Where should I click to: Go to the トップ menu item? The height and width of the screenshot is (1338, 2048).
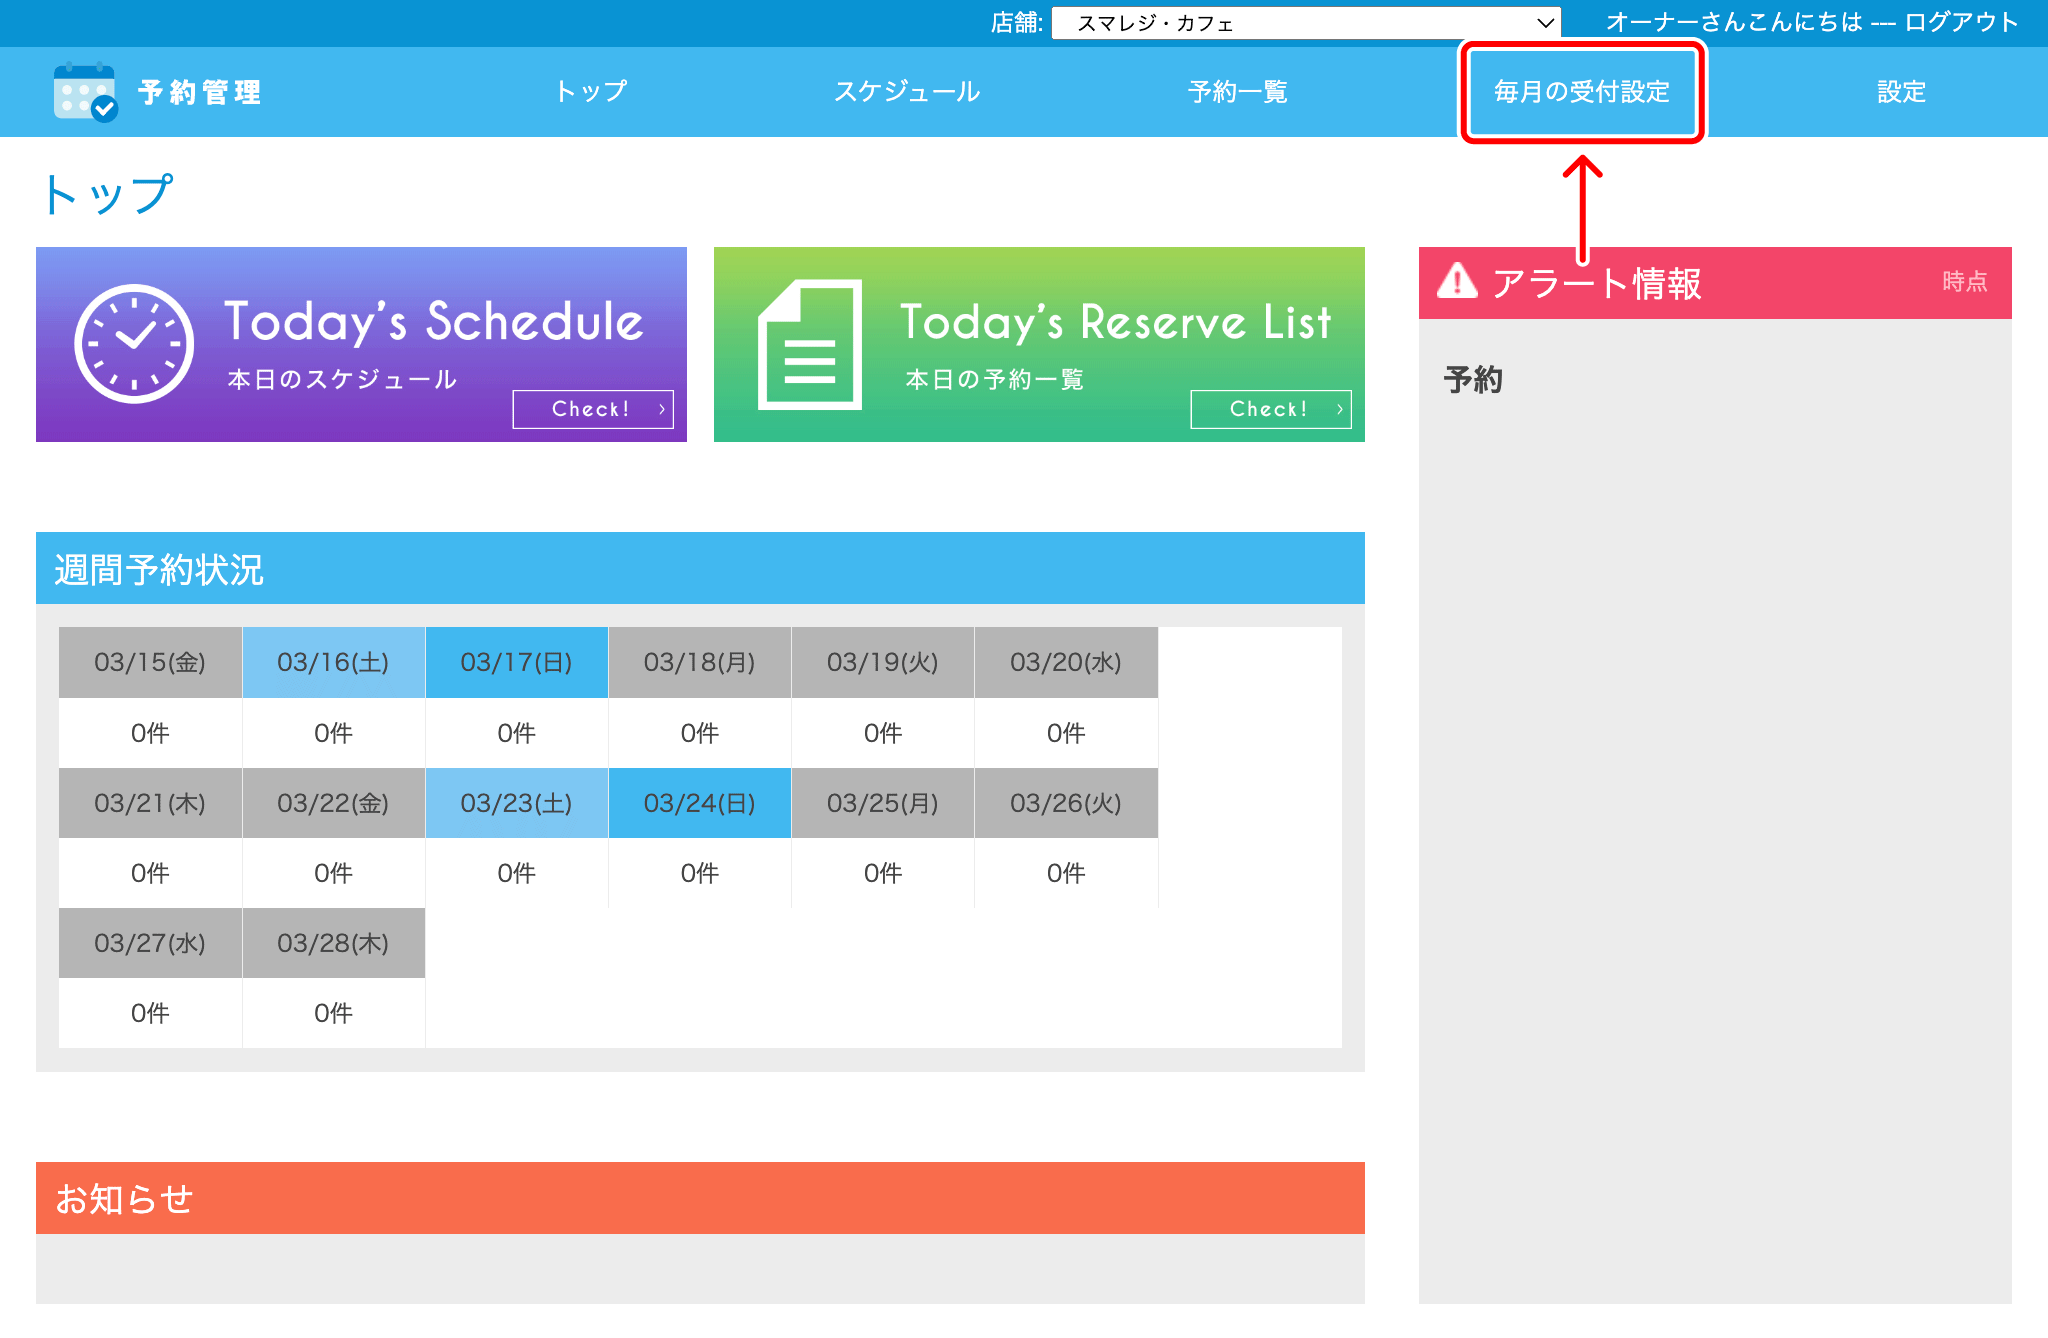click(x=591, y=92)
